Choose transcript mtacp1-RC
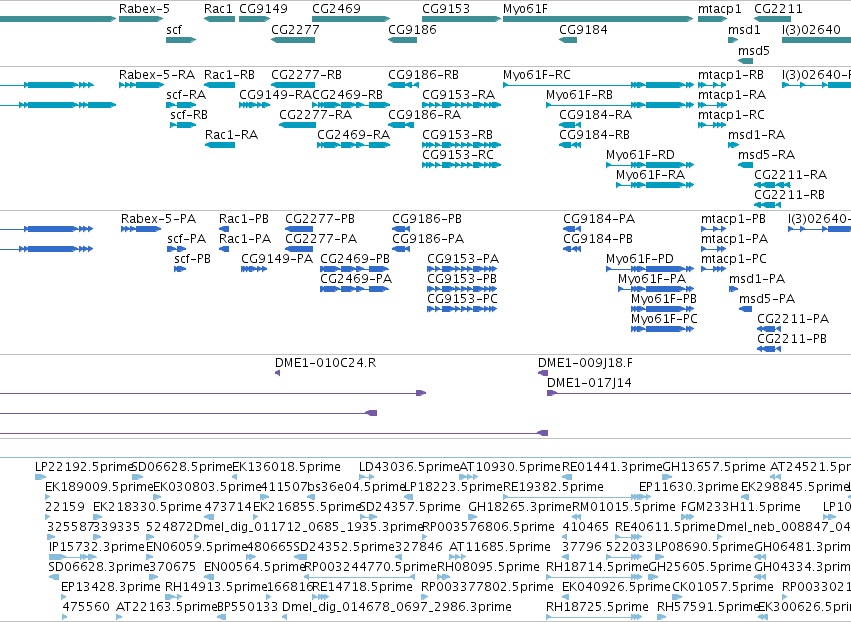Screen dimensions: 851x622 pyautogui.click(x=712, y=125)
